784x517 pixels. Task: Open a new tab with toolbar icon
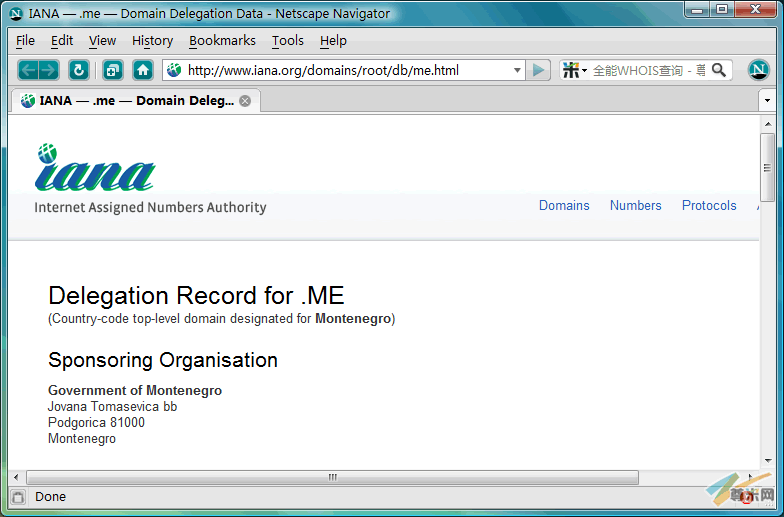112,70
